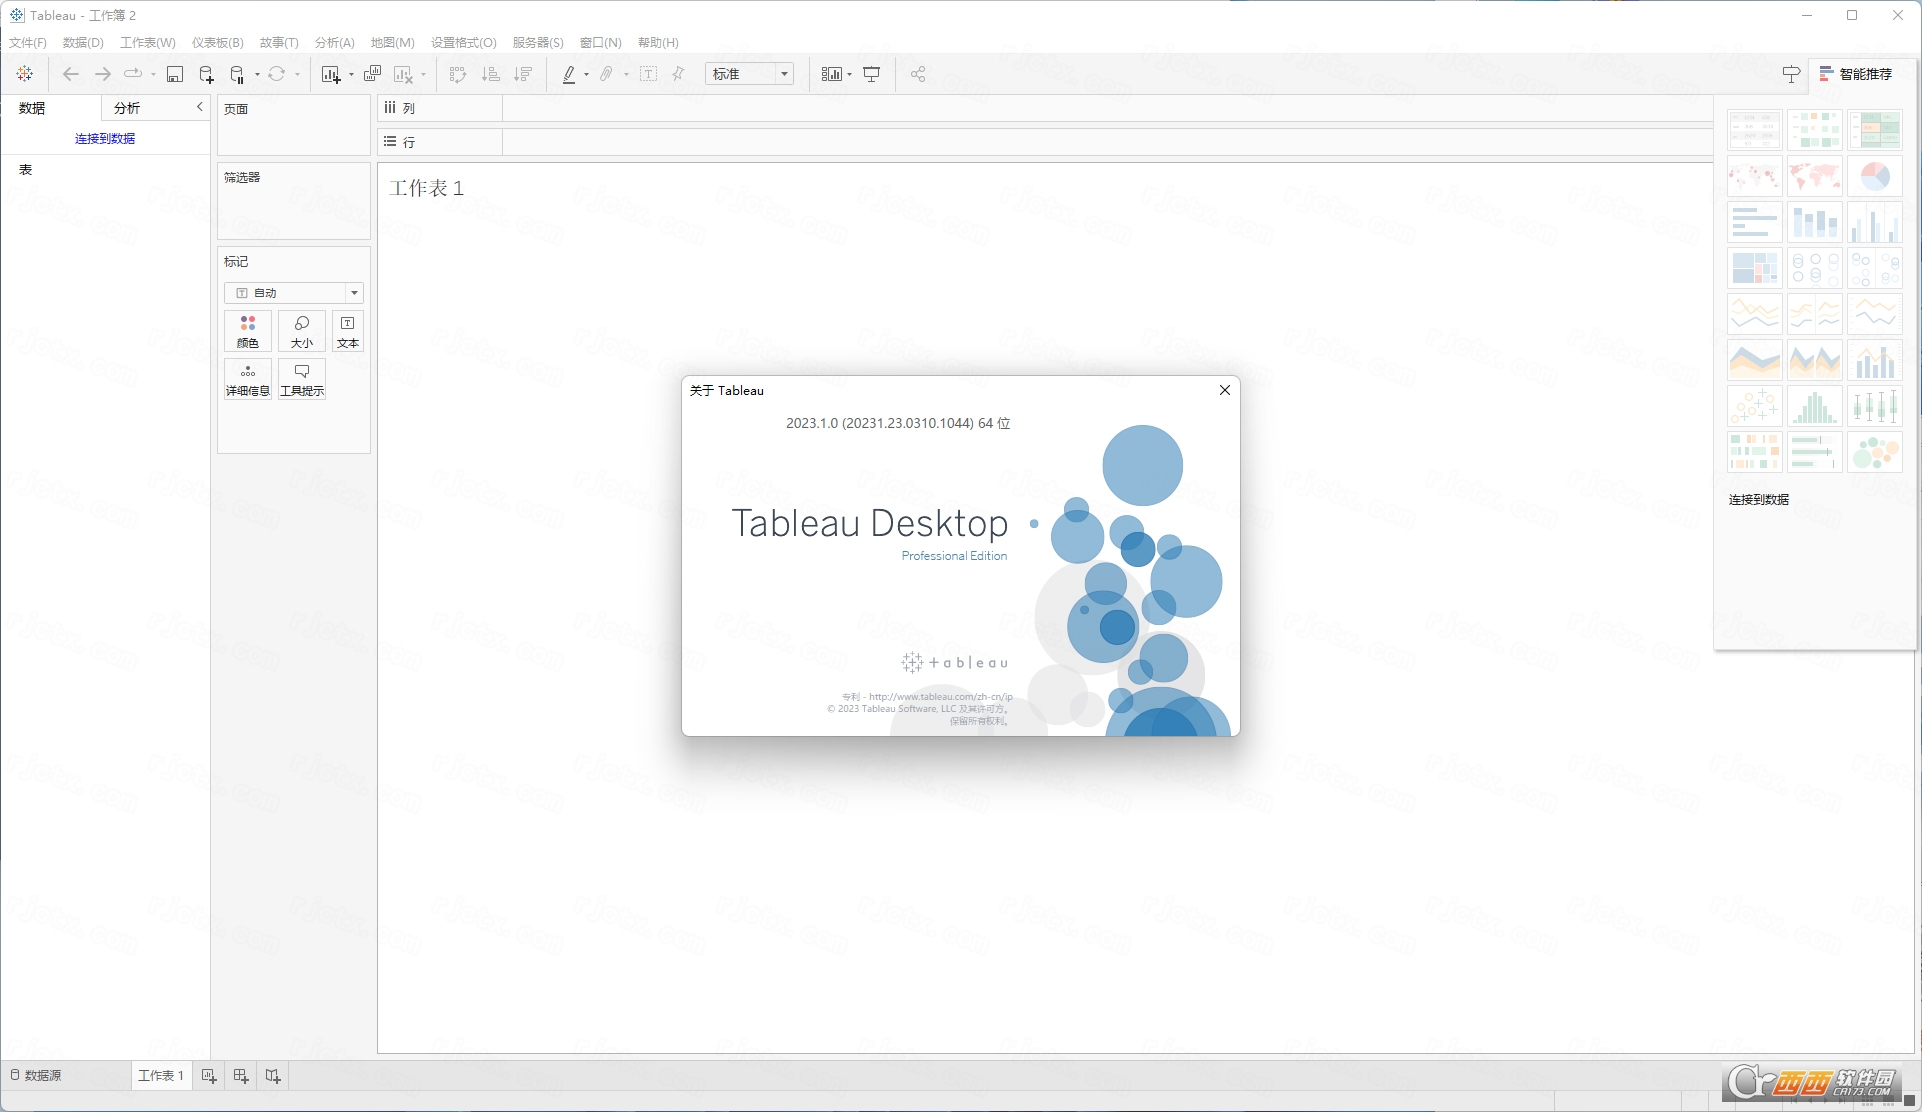Click the Group Members paperclip icon
This screenshot has height=1112, width=1922.
pos(606,74)
